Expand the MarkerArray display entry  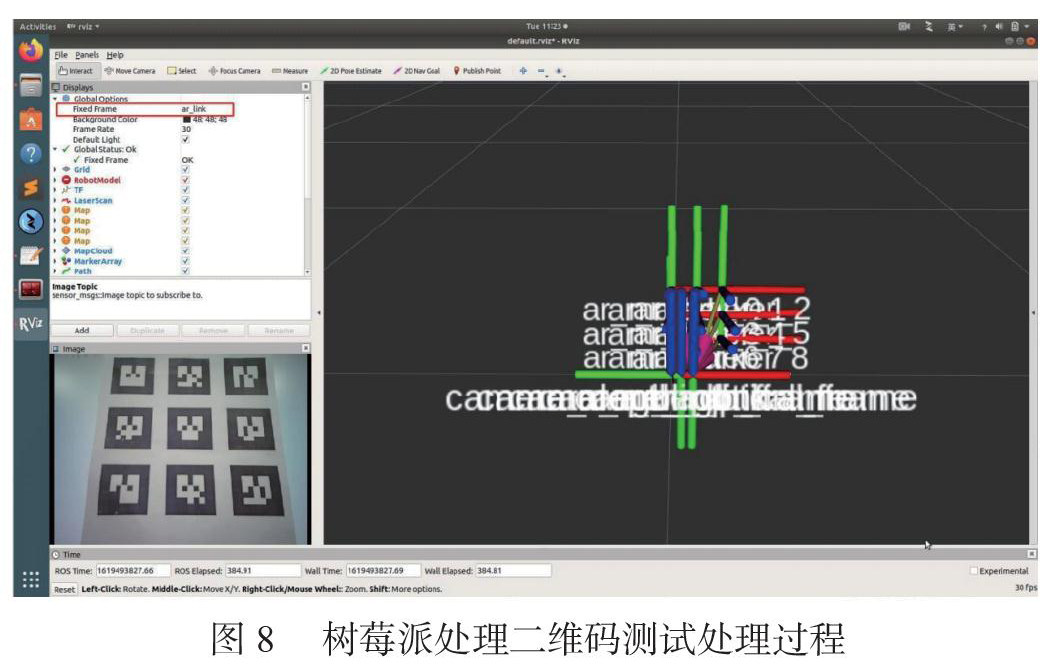[x=54, y=261]
